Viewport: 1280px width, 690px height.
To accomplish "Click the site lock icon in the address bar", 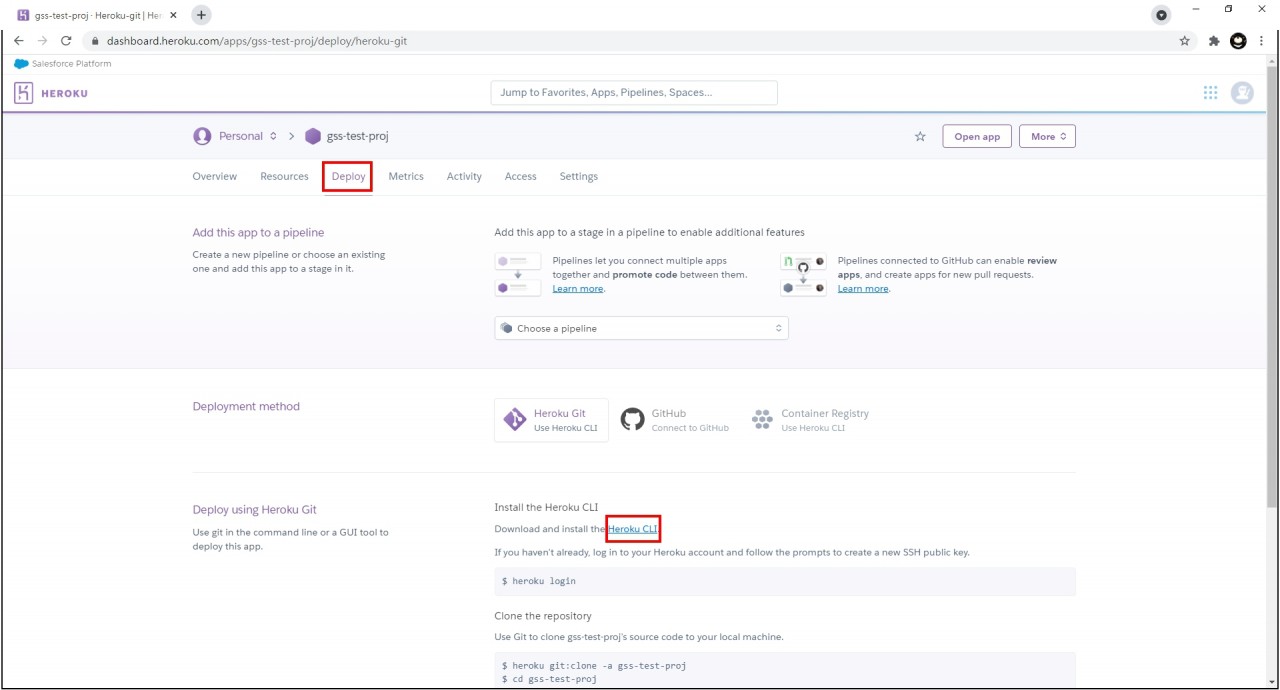I will (x=96, y=42).
